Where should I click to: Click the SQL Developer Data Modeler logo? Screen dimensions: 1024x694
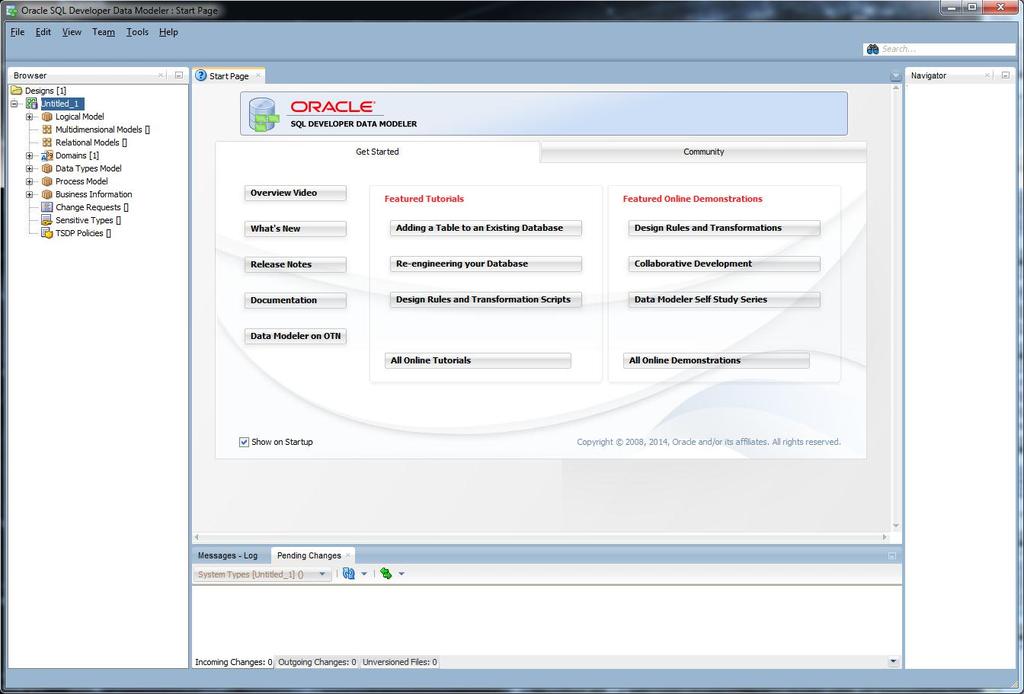click(263, 114)
